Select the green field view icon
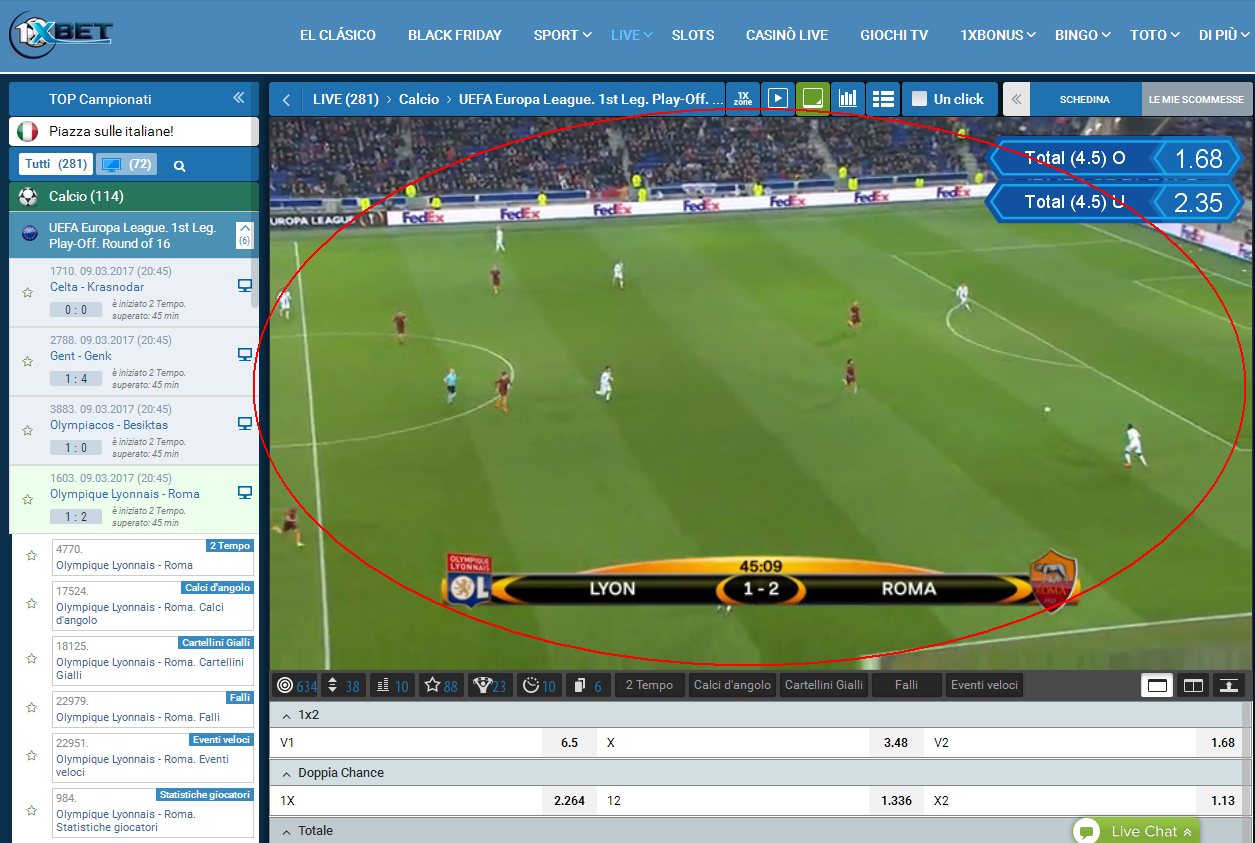 (x=812, y=99)
